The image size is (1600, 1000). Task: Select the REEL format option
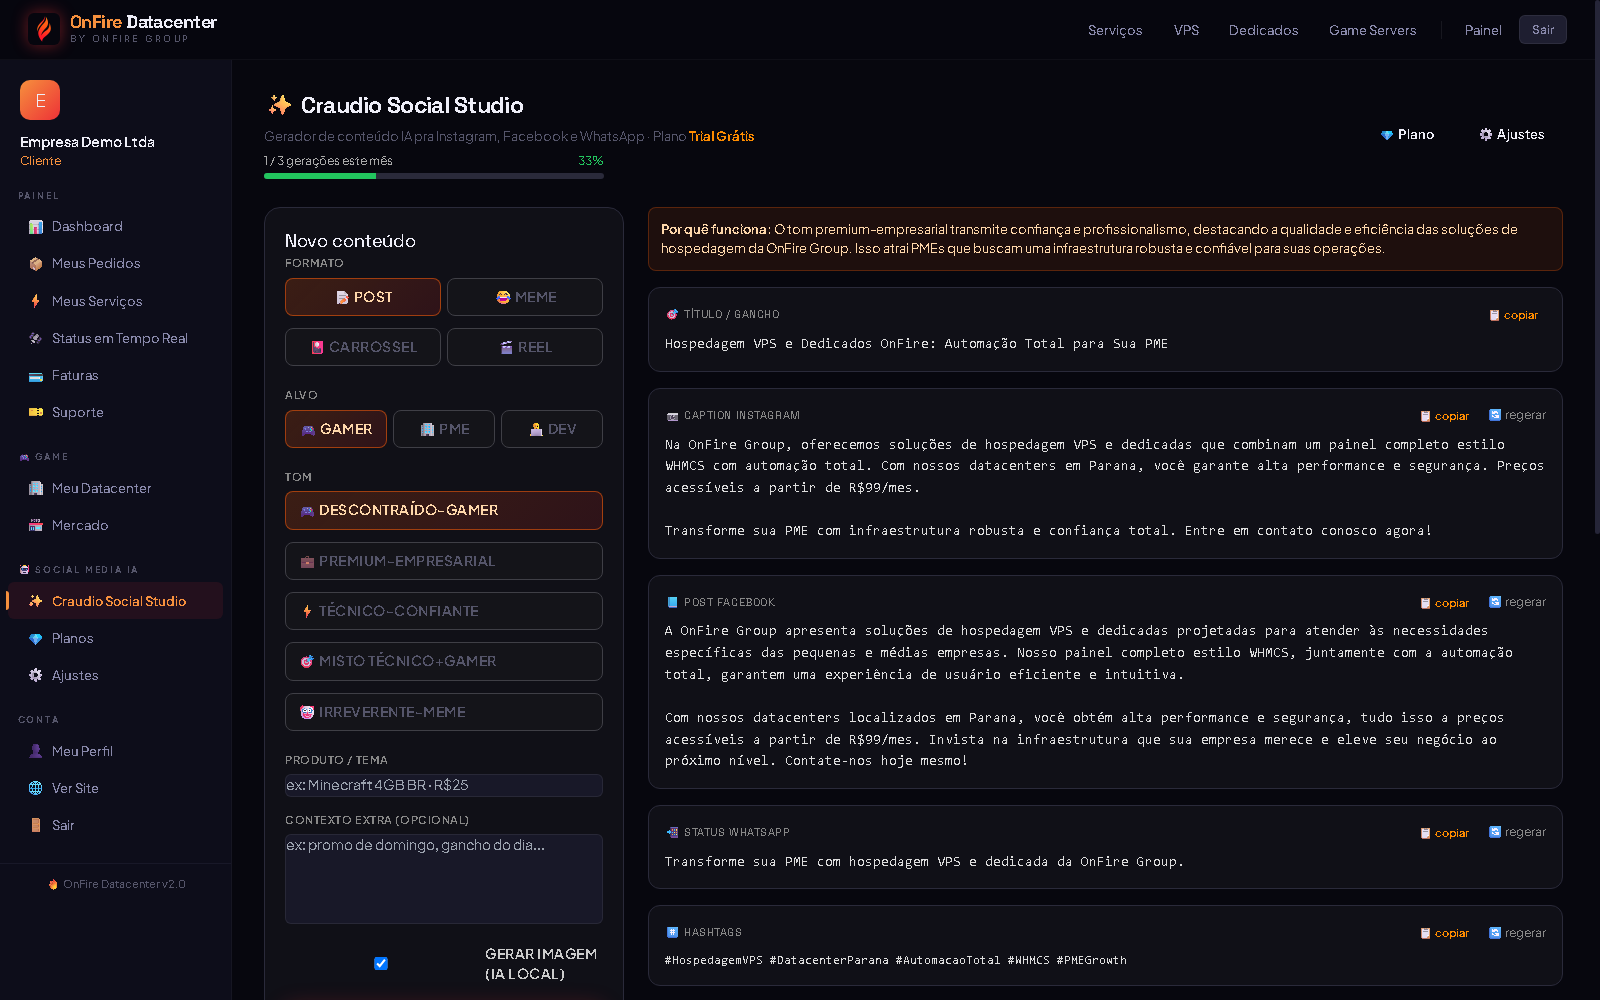[525, 347]
